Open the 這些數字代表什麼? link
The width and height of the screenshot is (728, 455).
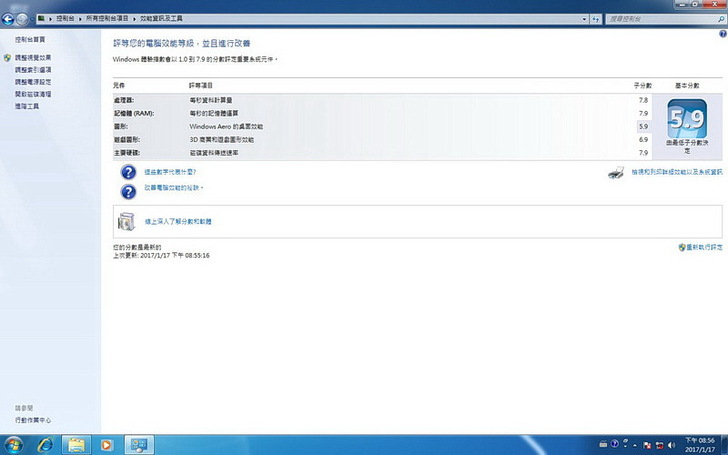[x=170, y=172]
